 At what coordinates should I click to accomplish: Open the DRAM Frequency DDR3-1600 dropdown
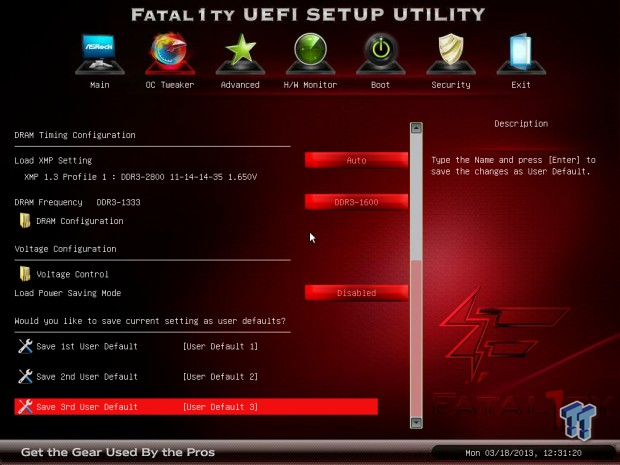[x=356, y=202]
